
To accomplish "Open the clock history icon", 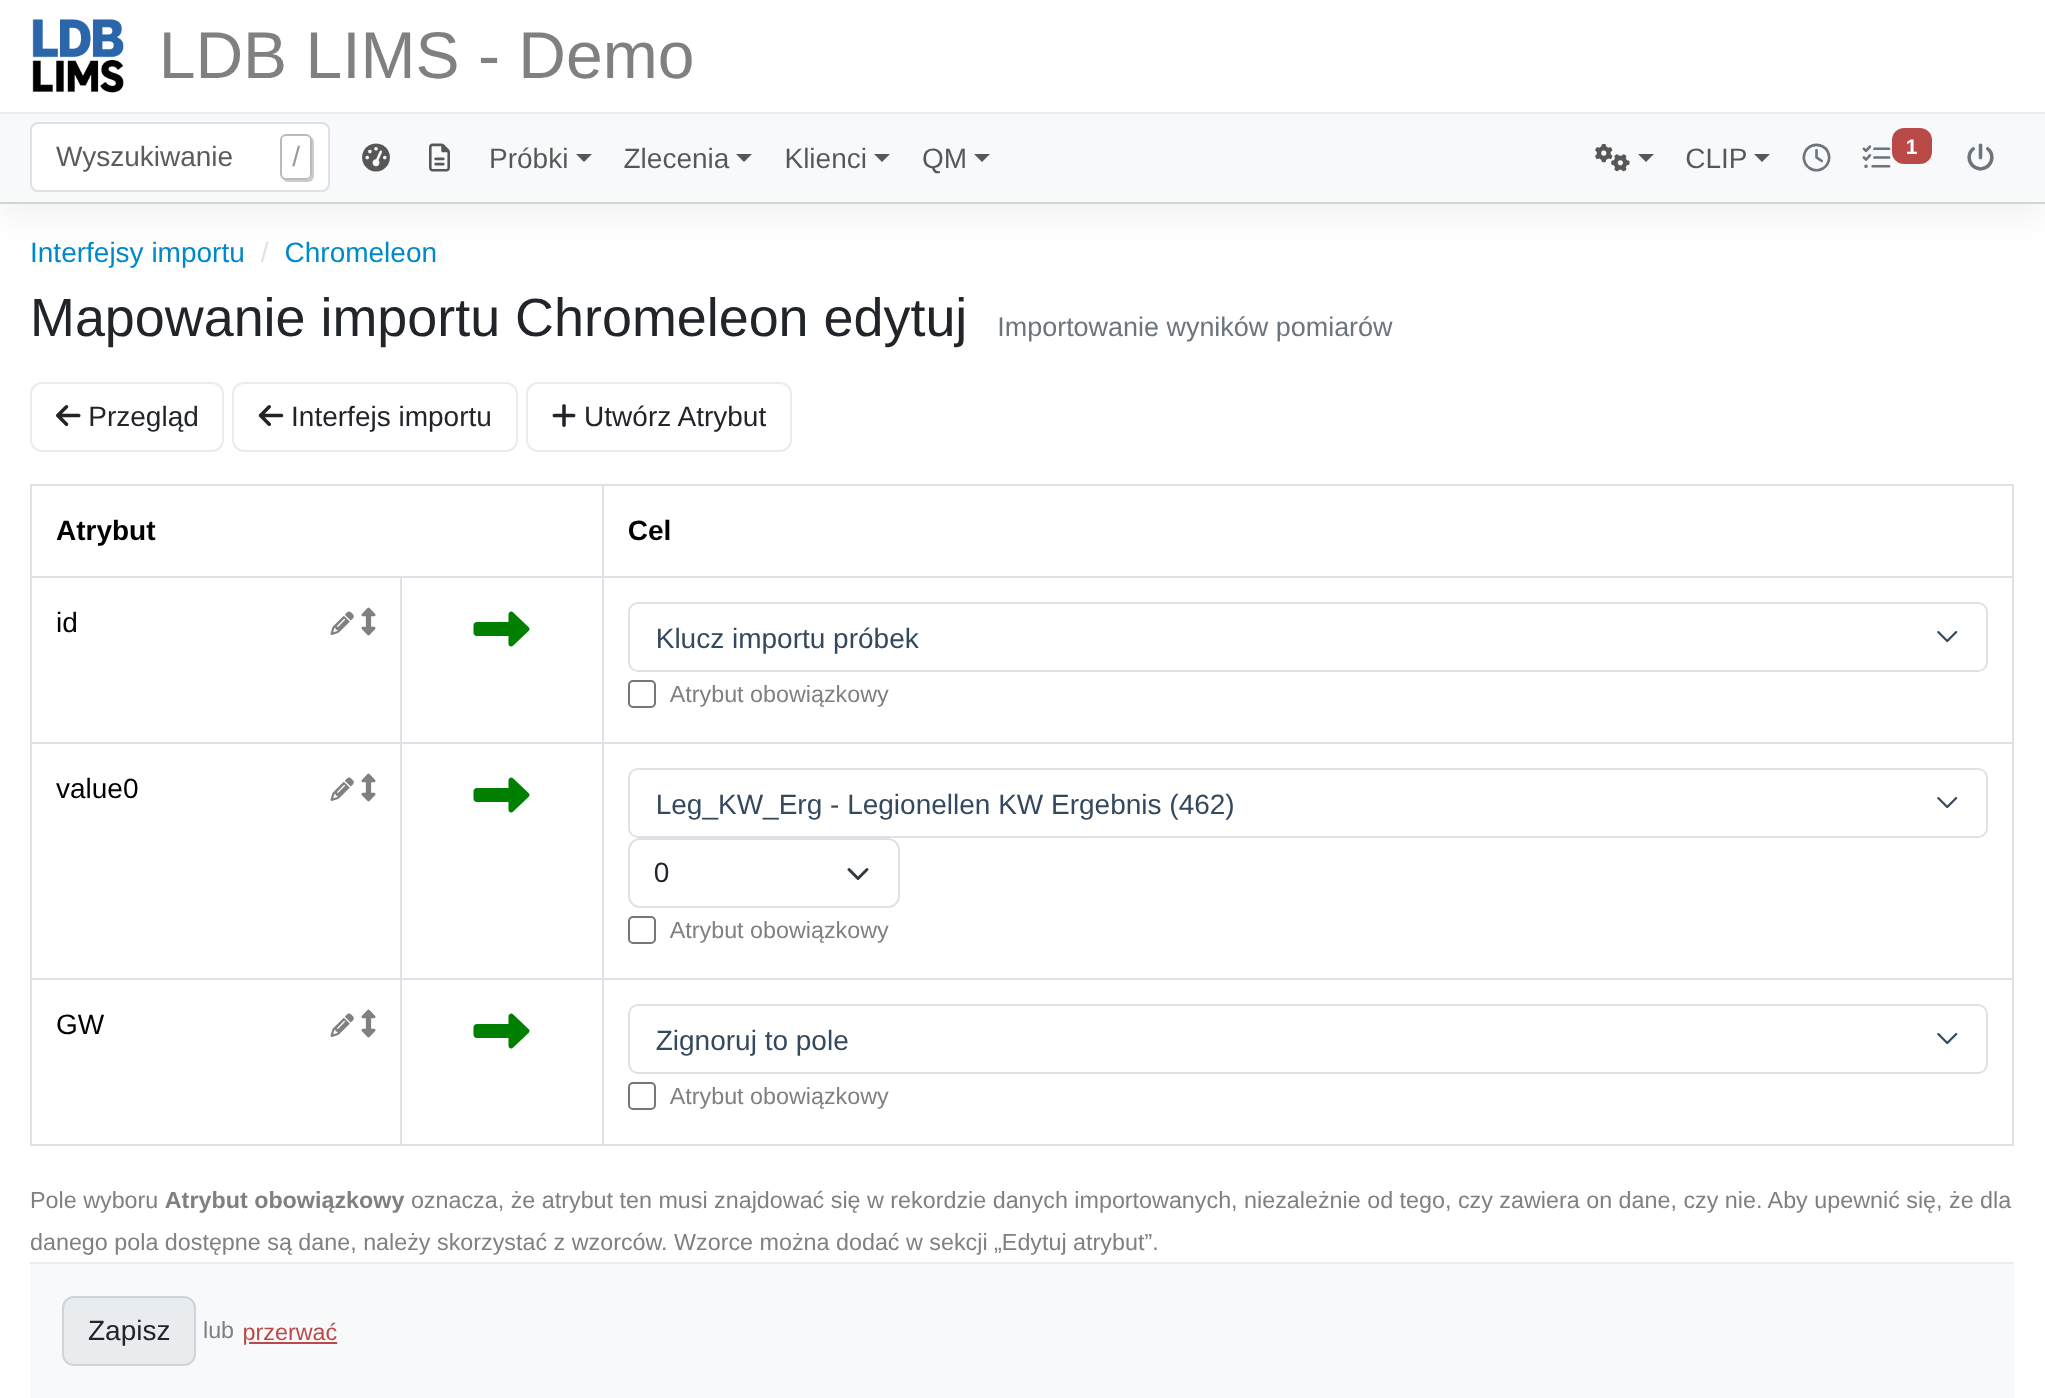I will pos(1816,158).
